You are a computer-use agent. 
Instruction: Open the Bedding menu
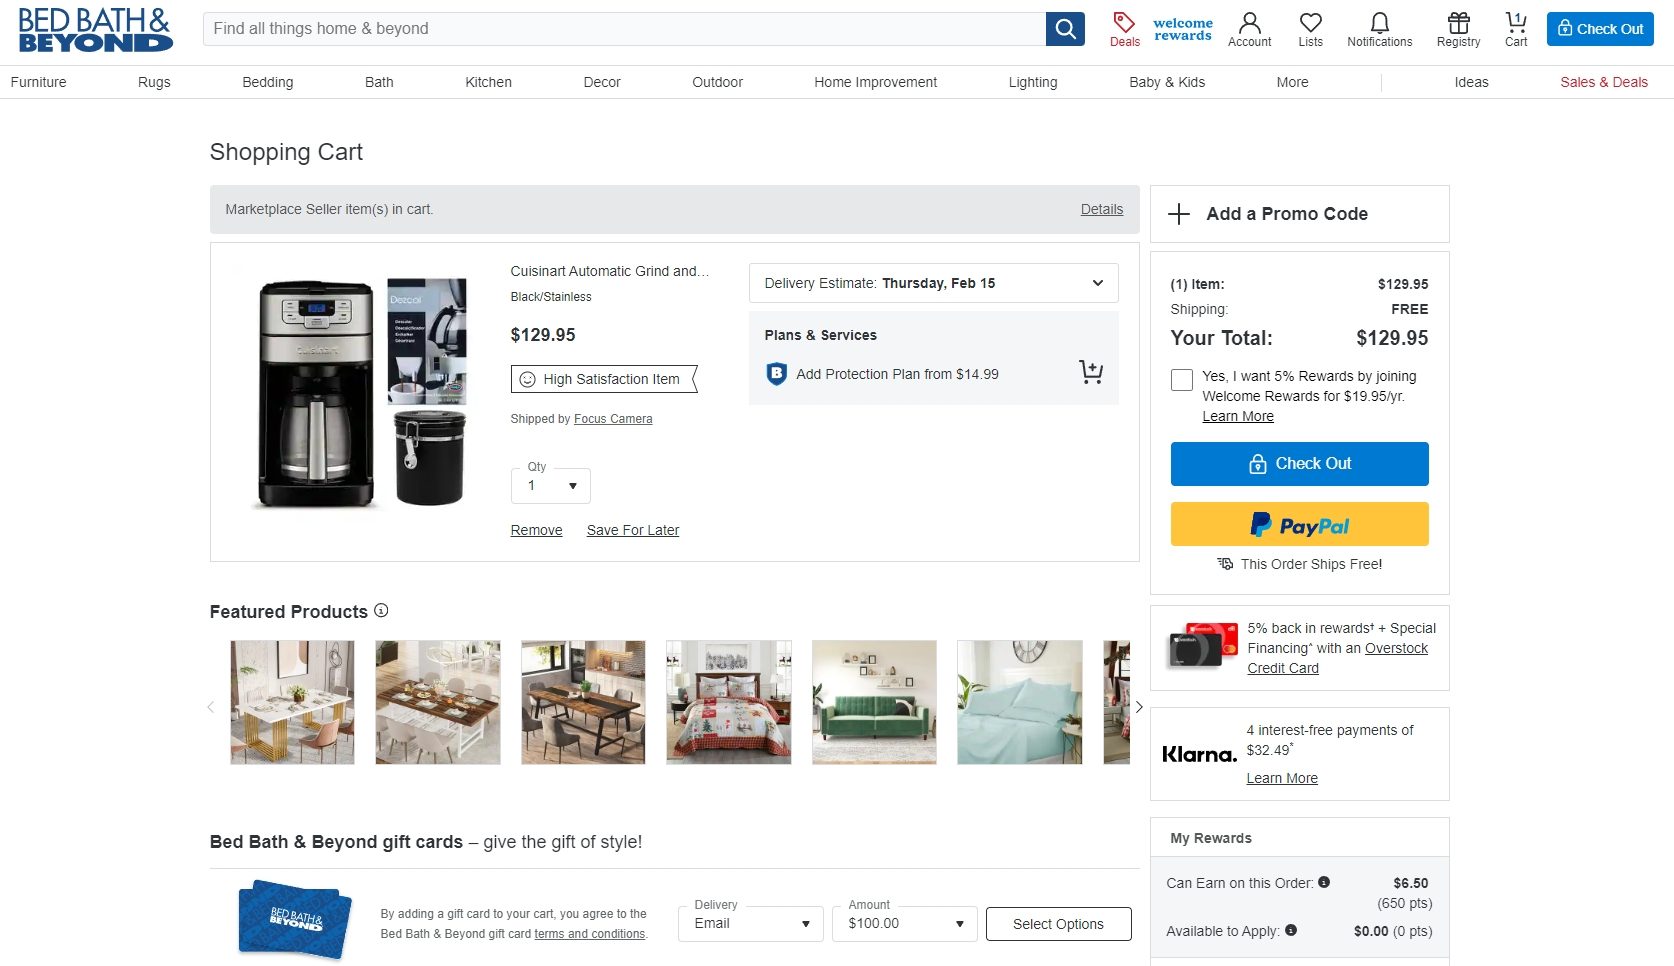tap(268, 82)
